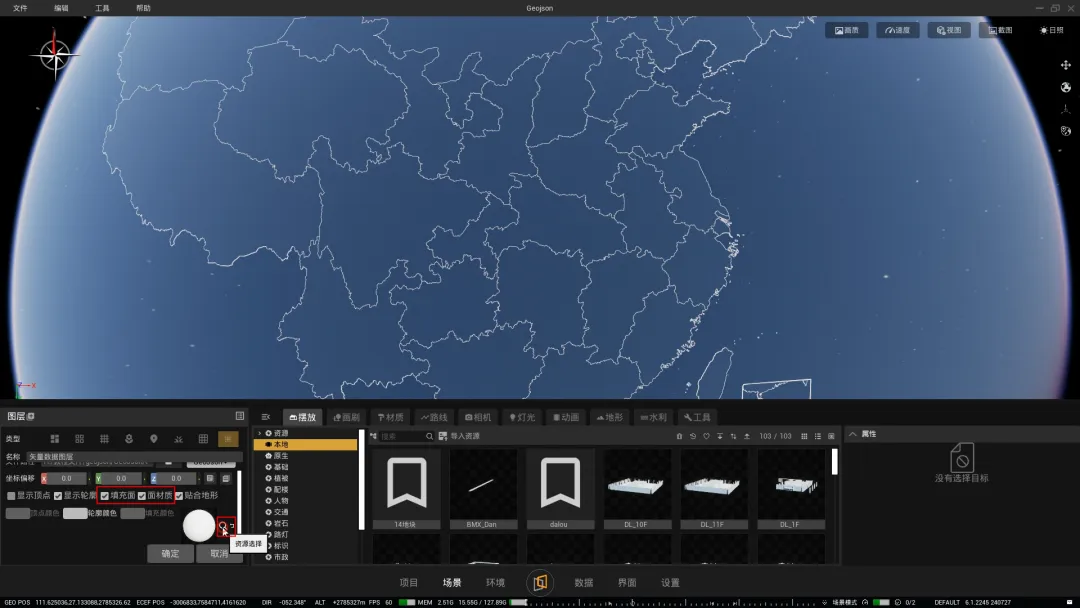1080x608 pixels.
Task: Select the first layer type icon in 类型 row
Action: [x=54, y=439]
